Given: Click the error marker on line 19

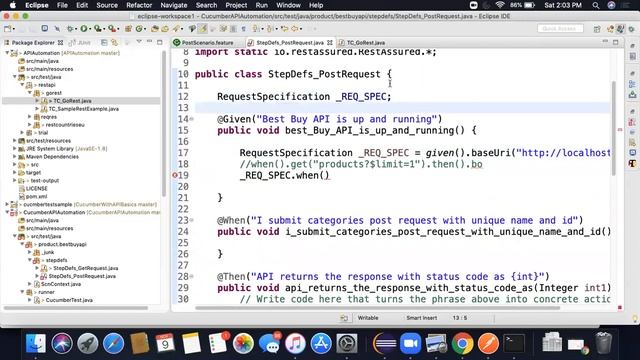Looking at the screenshot, I should tap(175, 175).
